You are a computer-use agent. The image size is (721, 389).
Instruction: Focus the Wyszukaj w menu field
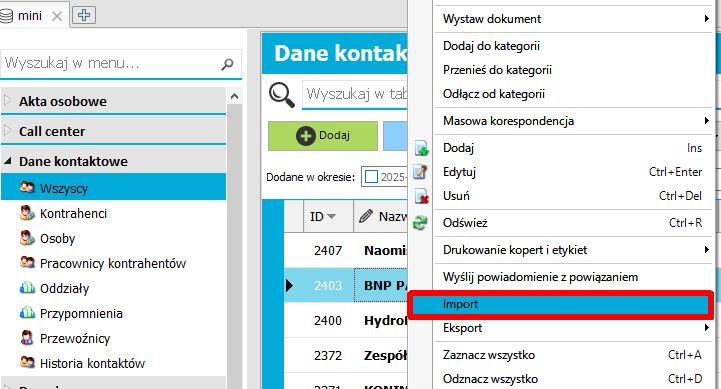tap(112, 63)
